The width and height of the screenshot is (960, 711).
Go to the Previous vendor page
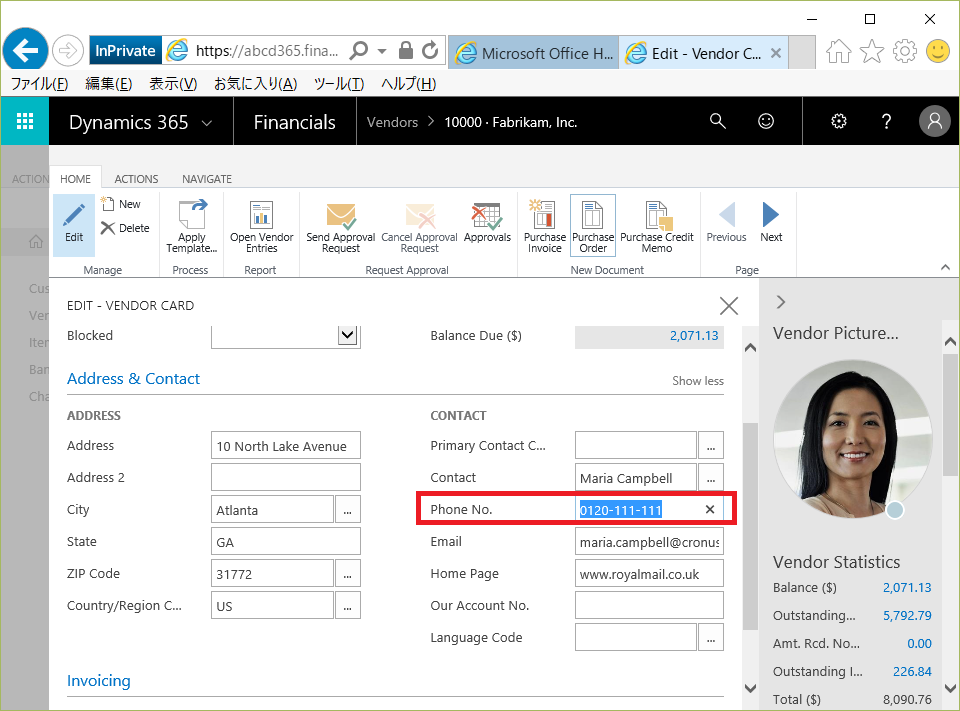coord(726,223)
